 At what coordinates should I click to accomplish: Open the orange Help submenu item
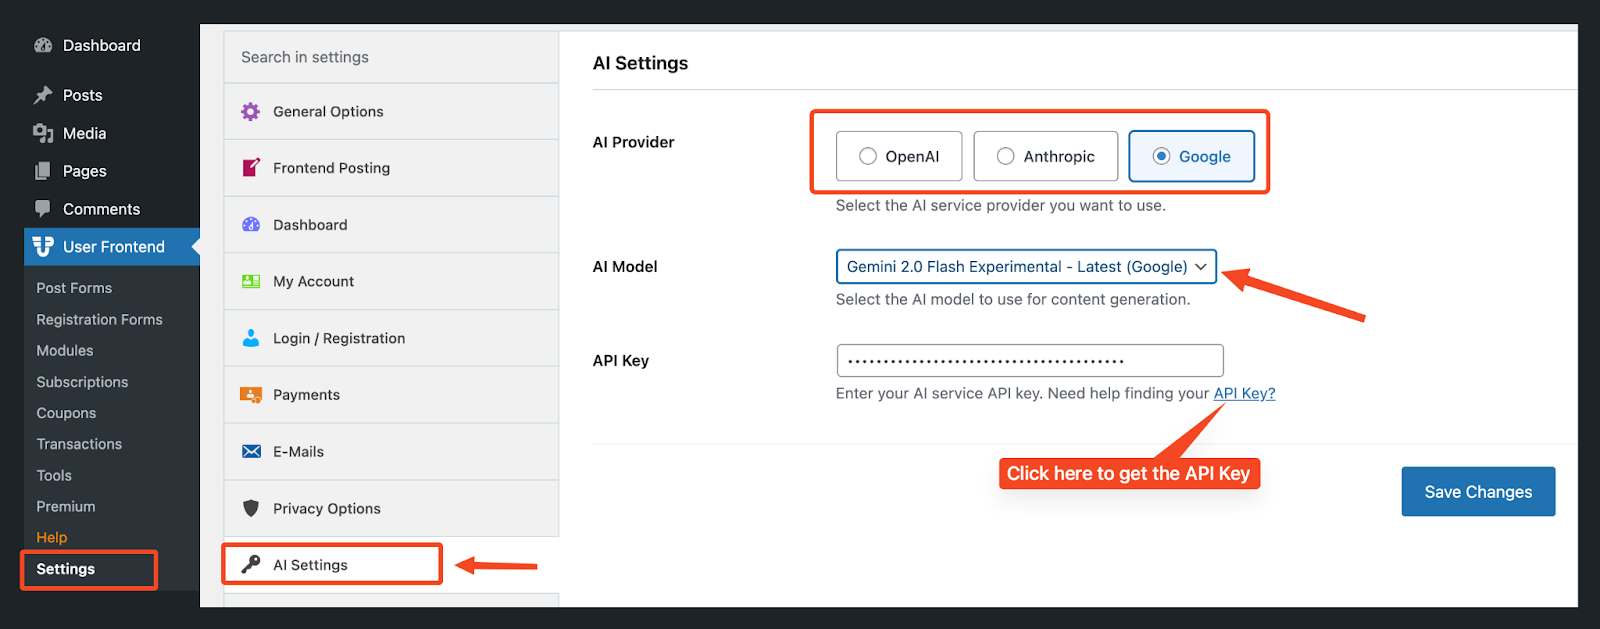click(52, 538)
